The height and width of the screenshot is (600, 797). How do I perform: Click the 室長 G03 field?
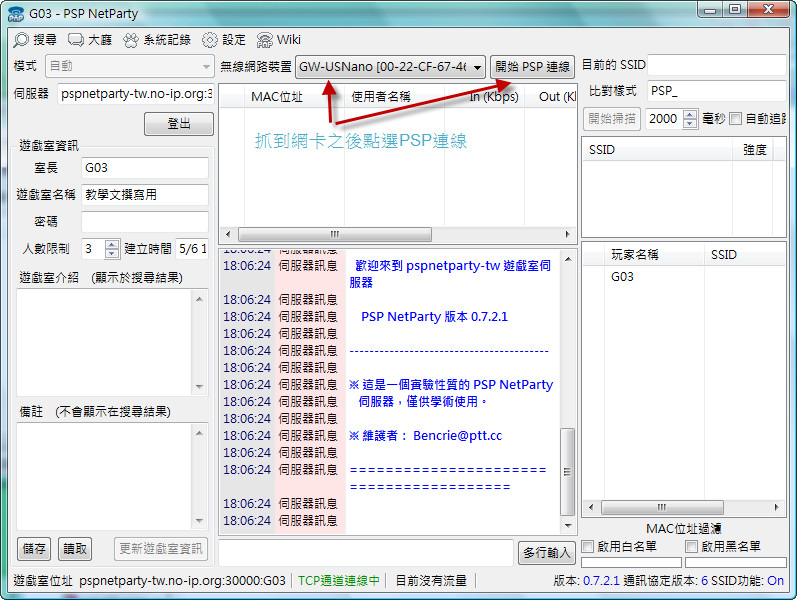tap(145, 168)
